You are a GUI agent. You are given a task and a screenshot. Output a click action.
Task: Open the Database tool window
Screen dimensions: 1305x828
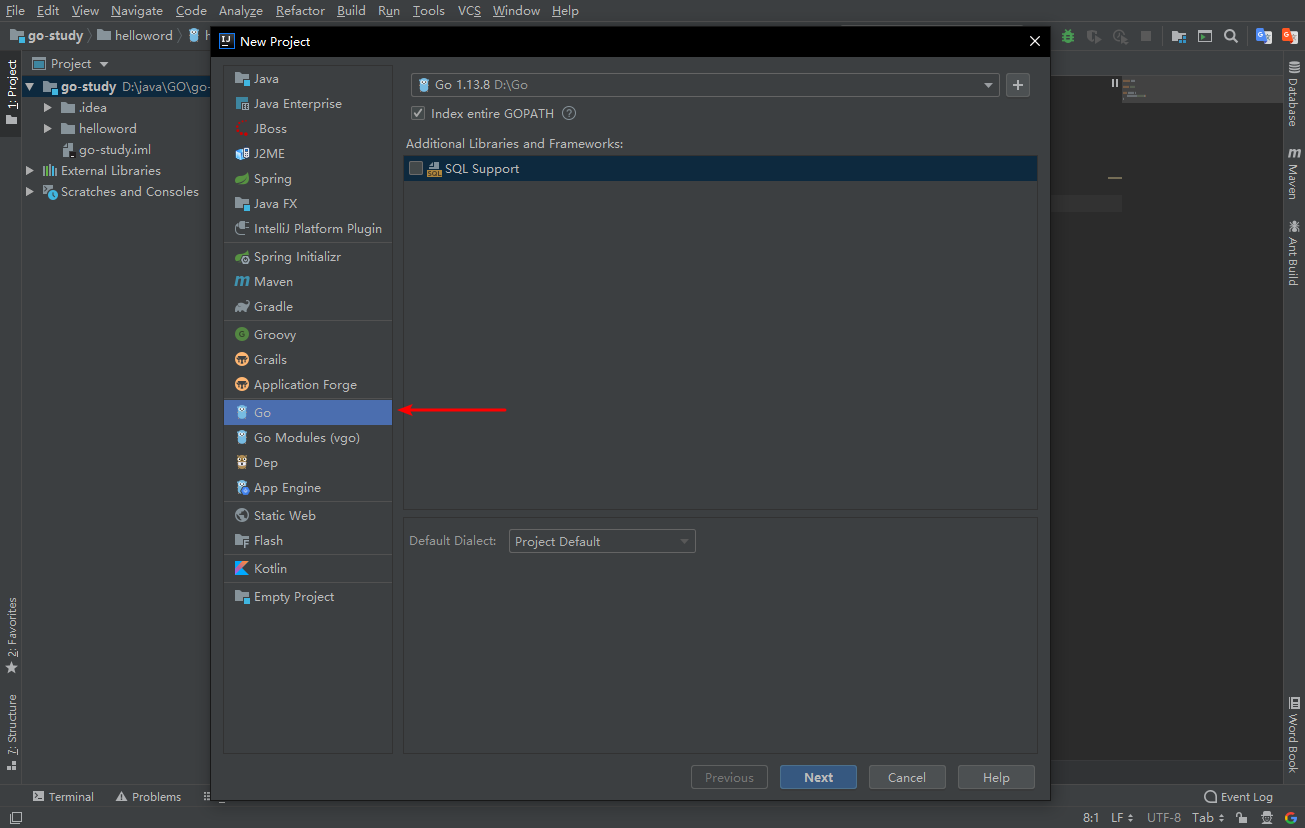click(x=1294, y=94)
